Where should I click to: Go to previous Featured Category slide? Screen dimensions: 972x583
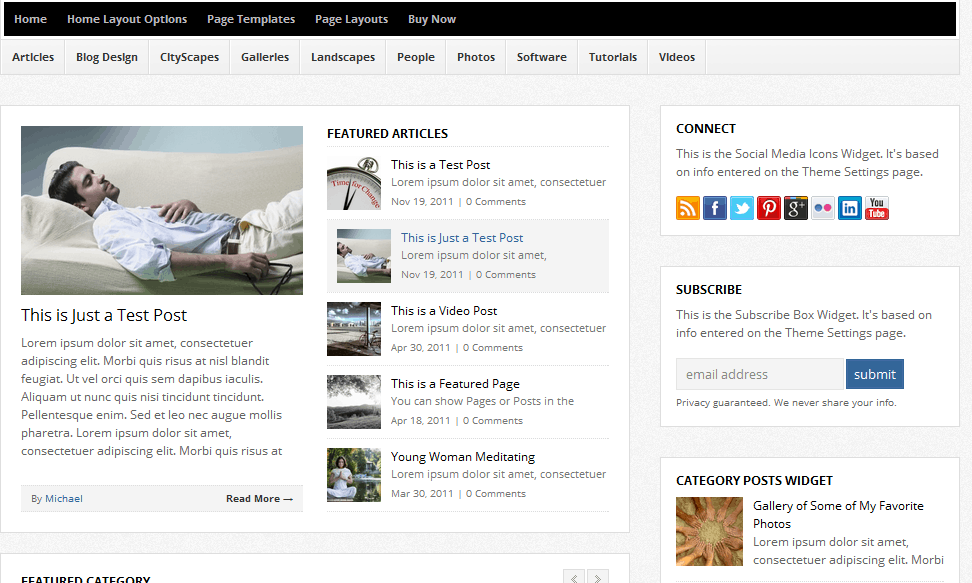574,577
